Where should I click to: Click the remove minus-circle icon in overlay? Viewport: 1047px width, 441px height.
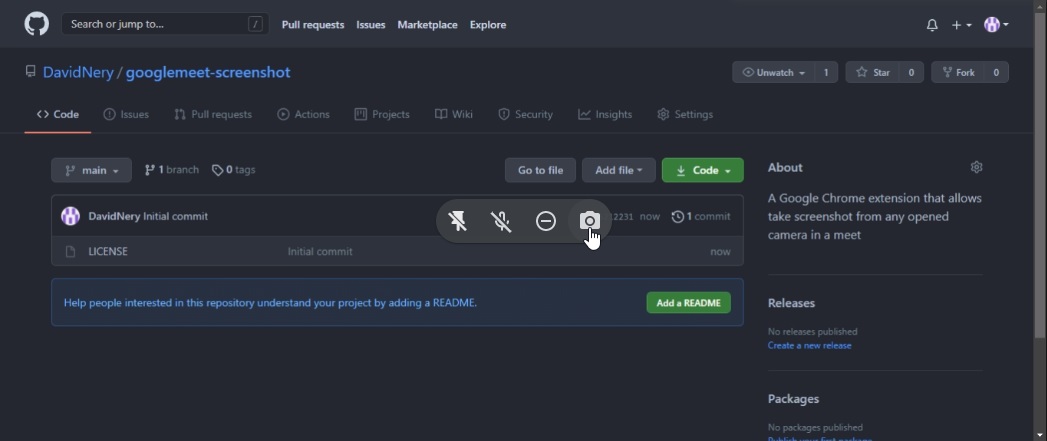point(546,220)
